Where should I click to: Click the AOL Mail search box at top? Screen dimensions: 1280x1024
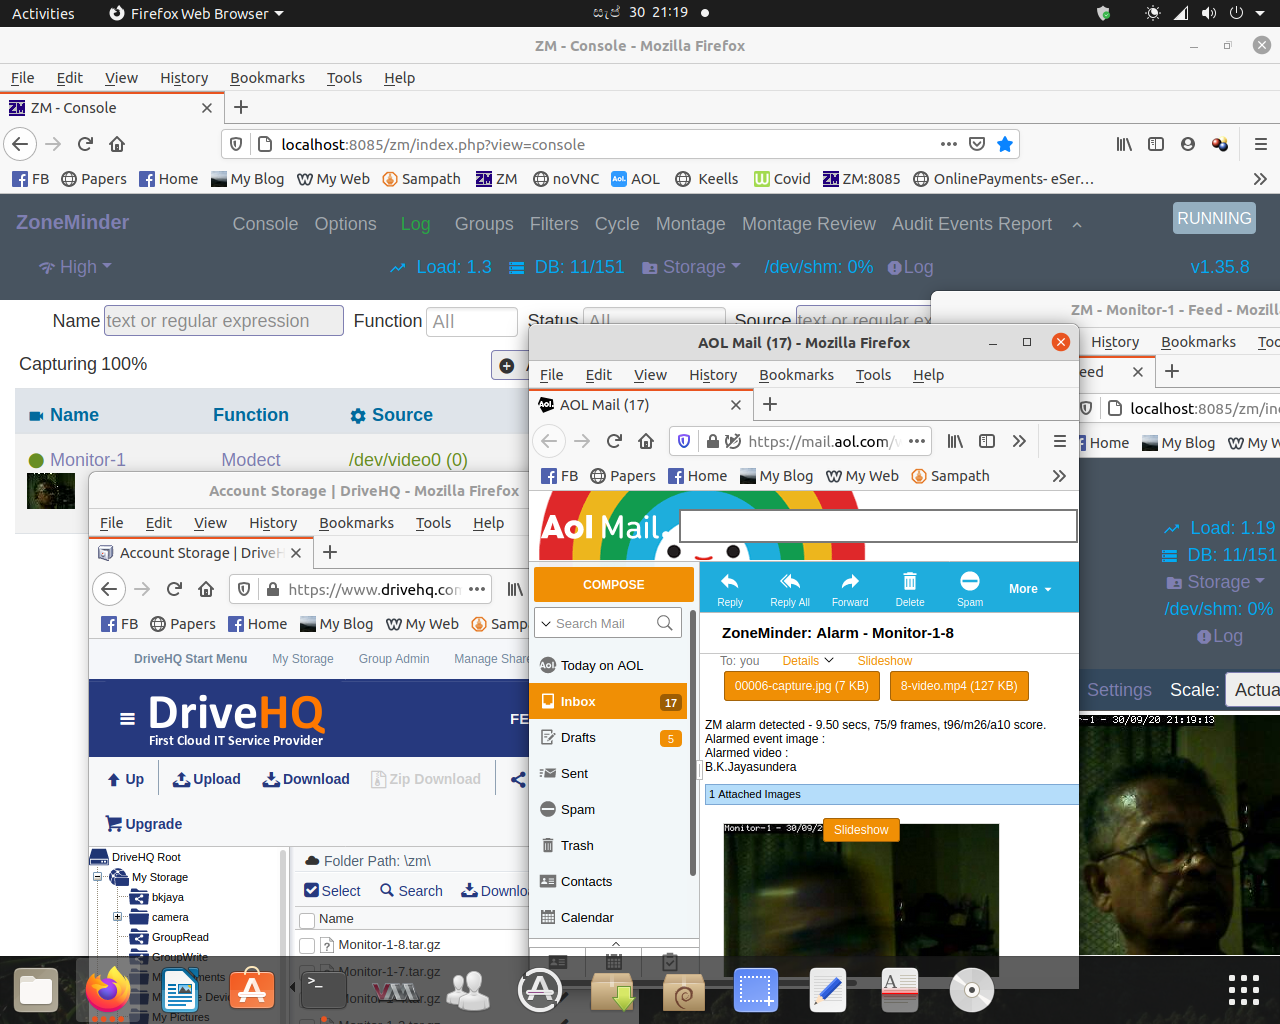click(x=878, y=526)
